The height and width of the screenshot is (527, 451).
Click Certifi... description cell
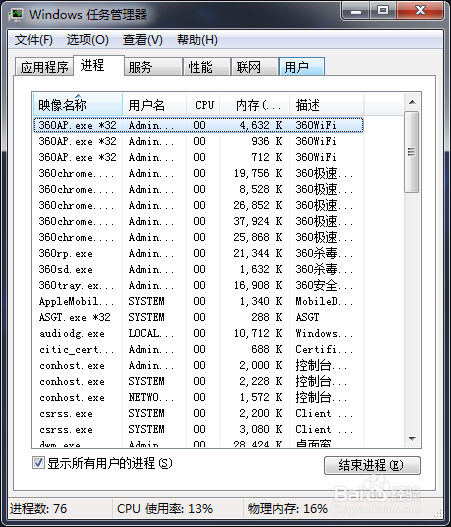324,350
